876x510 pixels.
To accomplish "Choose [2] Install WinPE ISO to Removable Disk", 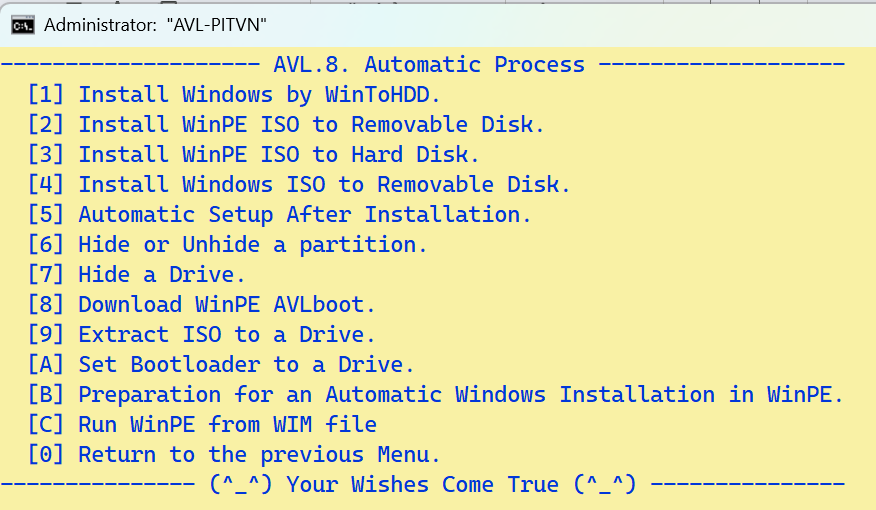I will 286,125.
